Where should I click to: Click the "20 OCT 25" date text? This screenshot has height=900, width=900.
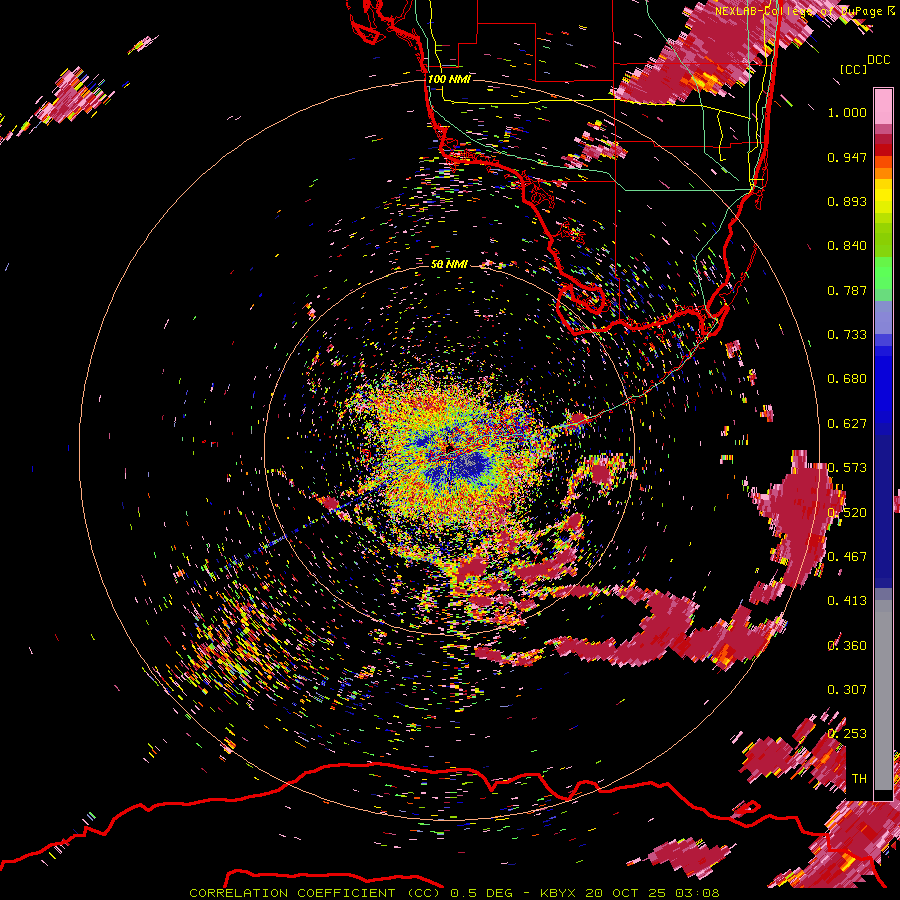tap(626, 893)
